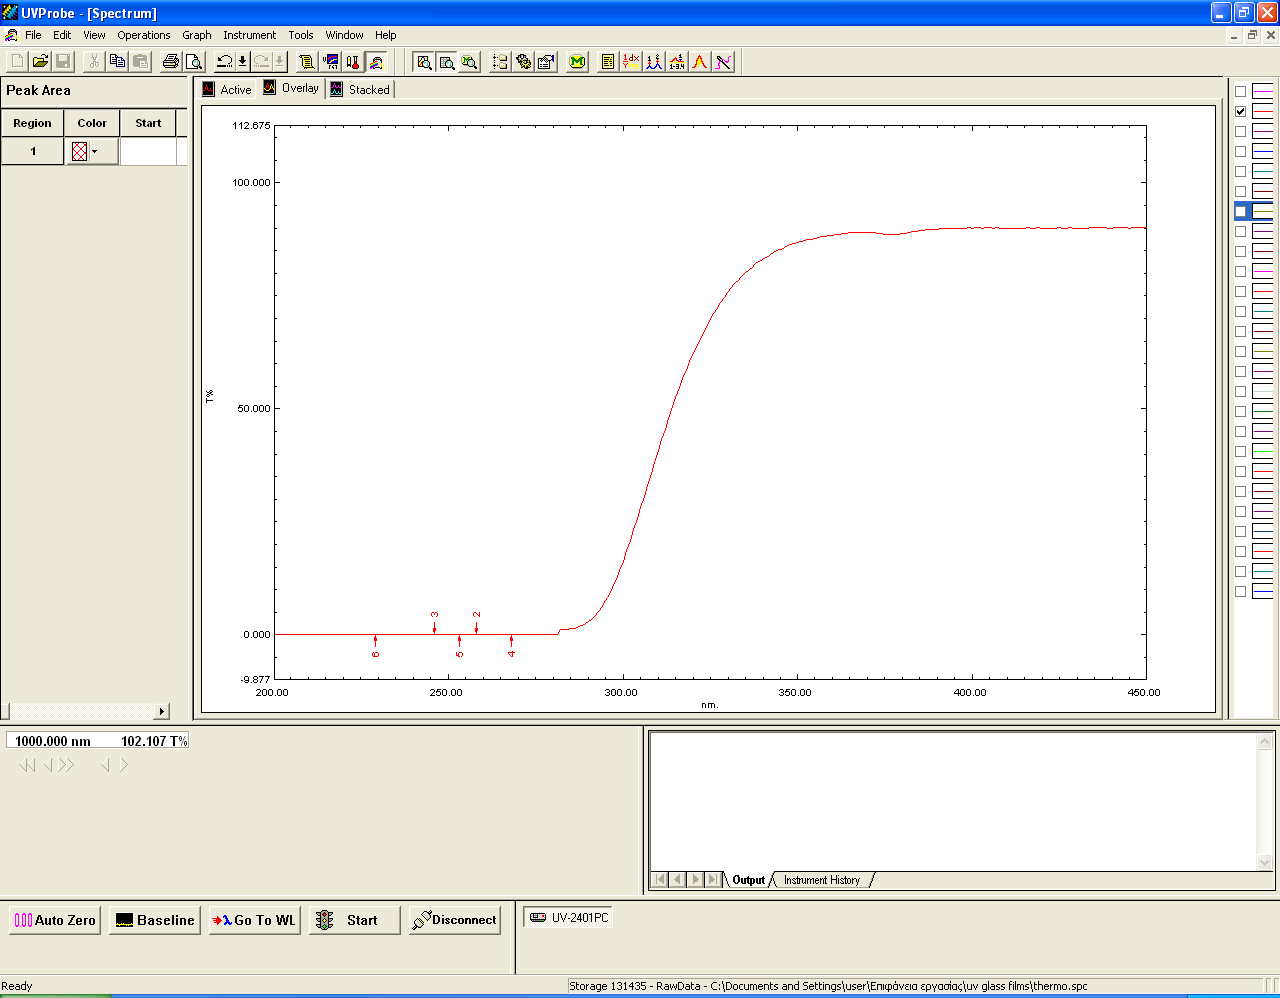Open the file properties tree icon
Image resolution: width=1280 pixels, height=998 pixels.
(x=500, y=62)
